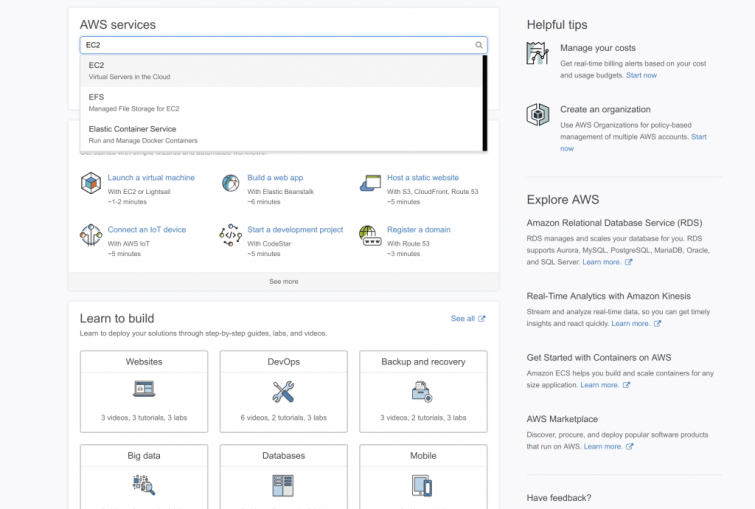Choose the EFS Managed File Storage suggestion
This screenshot has height=509, width=755.
coord(281,103)
